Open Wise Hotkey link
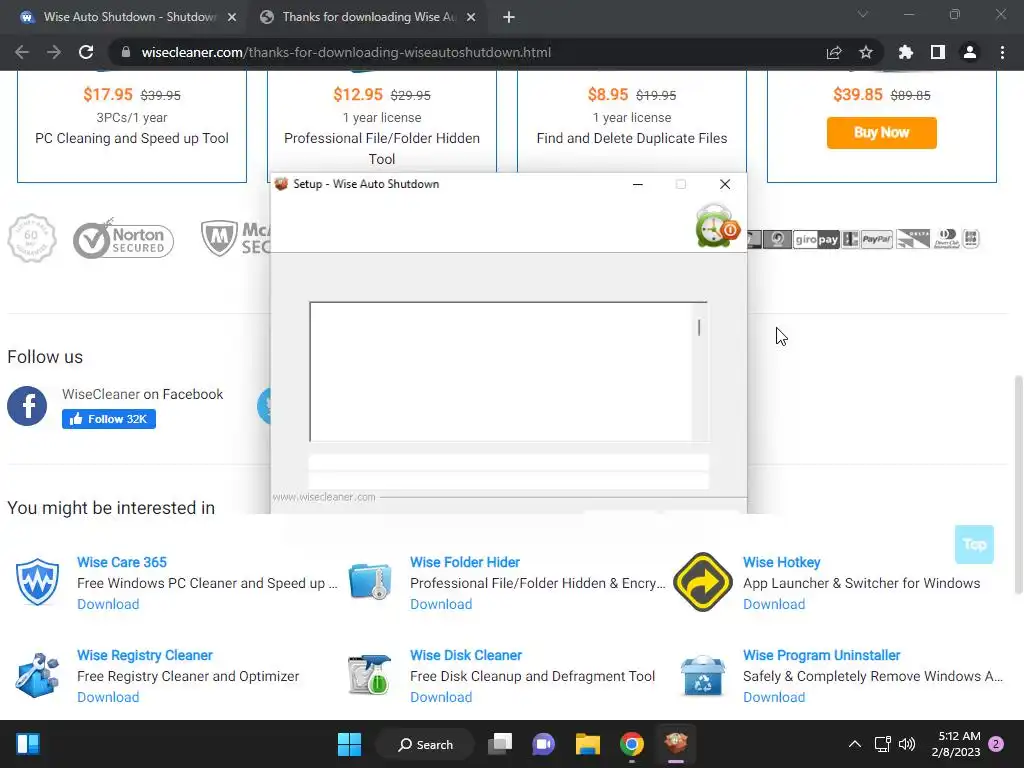The height and width of the screenshot is (768, 1024). tap(782, 562)
